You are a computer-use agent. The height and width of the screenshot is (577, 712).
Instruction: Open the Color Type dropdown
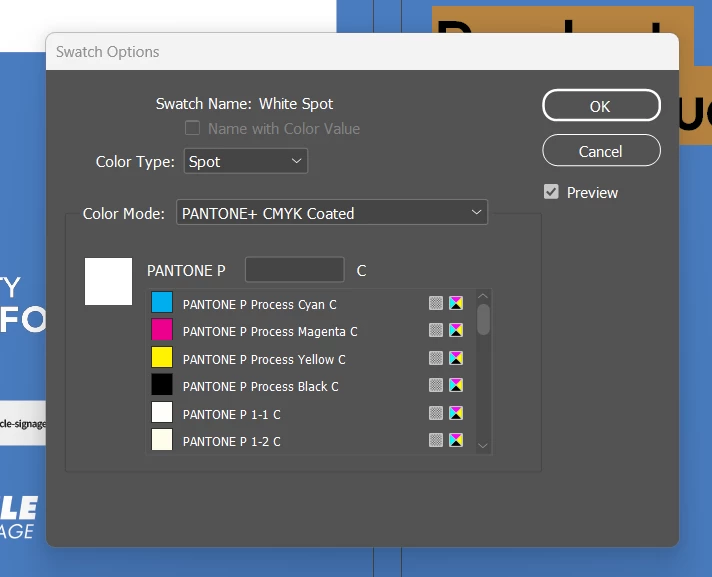[246, 161]
